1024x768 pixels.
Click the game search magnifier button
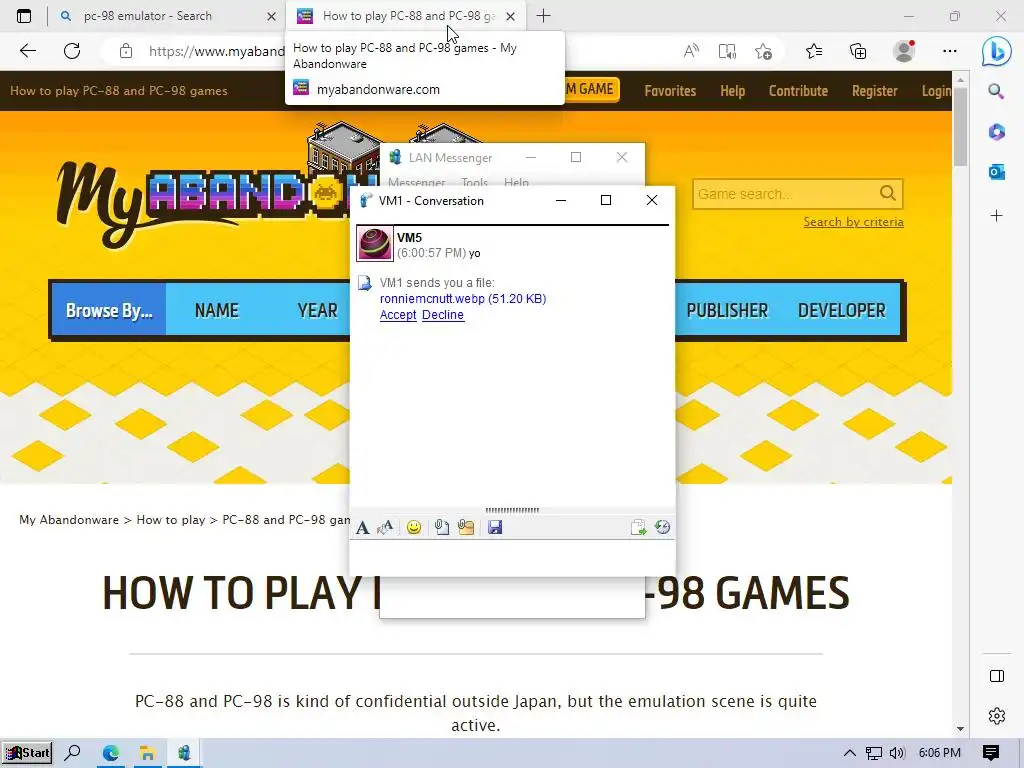[888, 193]
